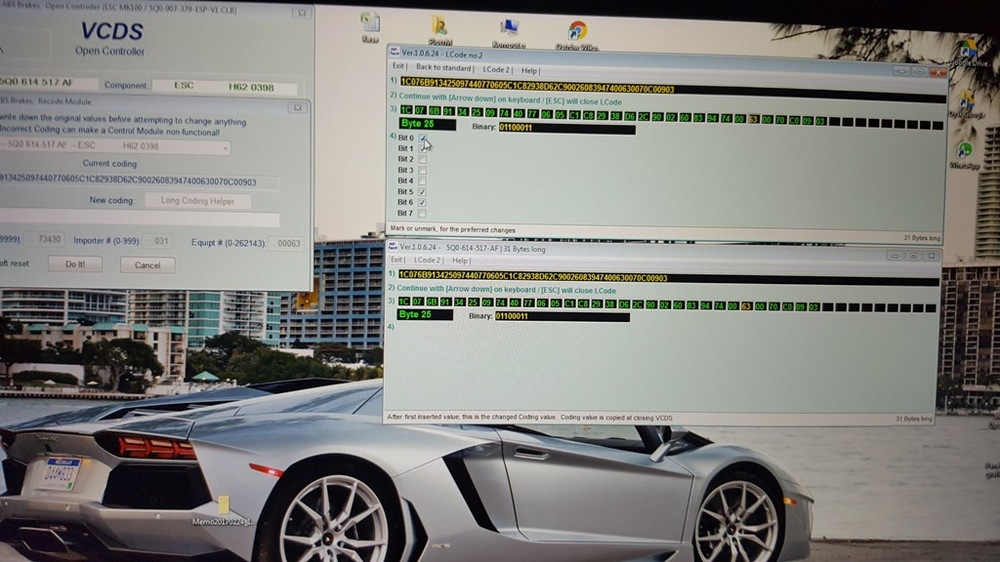
Task: Toggle the Bit 0 checkbox
Action: [x=423, y=137]
